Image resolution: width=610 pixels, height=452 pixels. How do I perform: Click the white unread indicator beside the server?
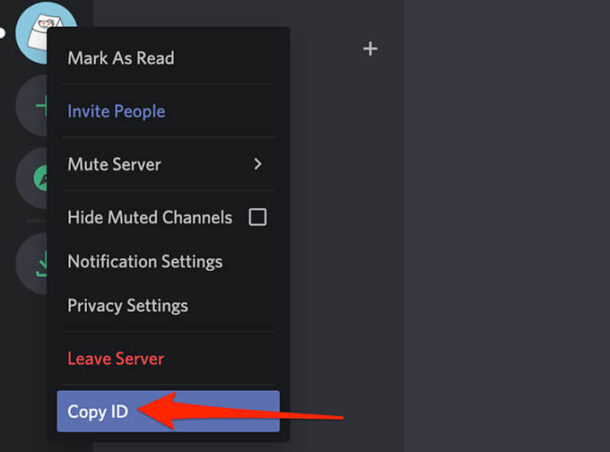[3, 32]
